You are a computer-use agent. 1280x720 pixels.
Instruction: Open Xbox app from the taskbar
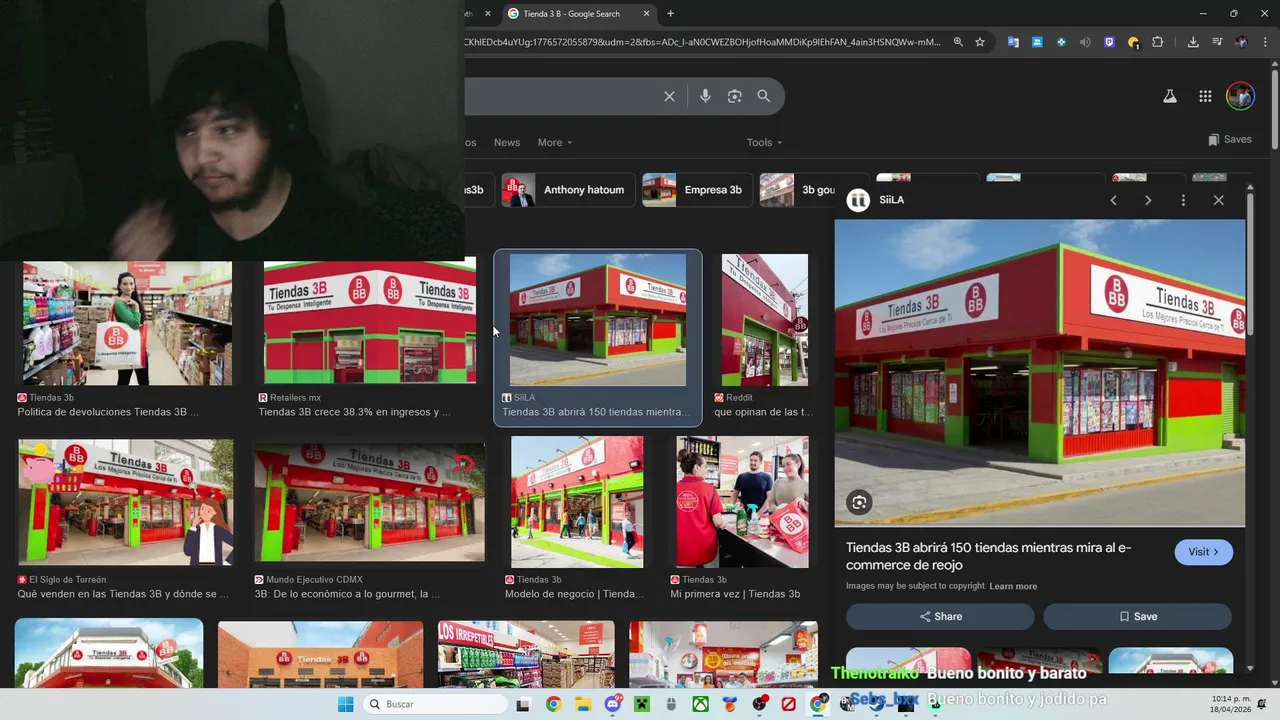point(701,704)
